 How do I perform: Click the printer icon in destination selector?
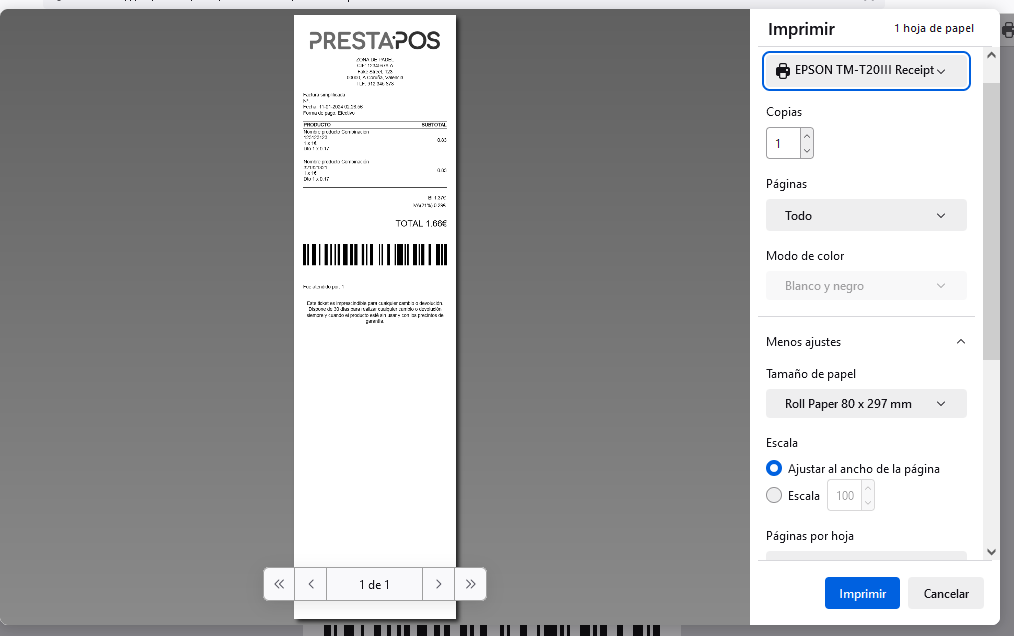click(x=782, y=71)
